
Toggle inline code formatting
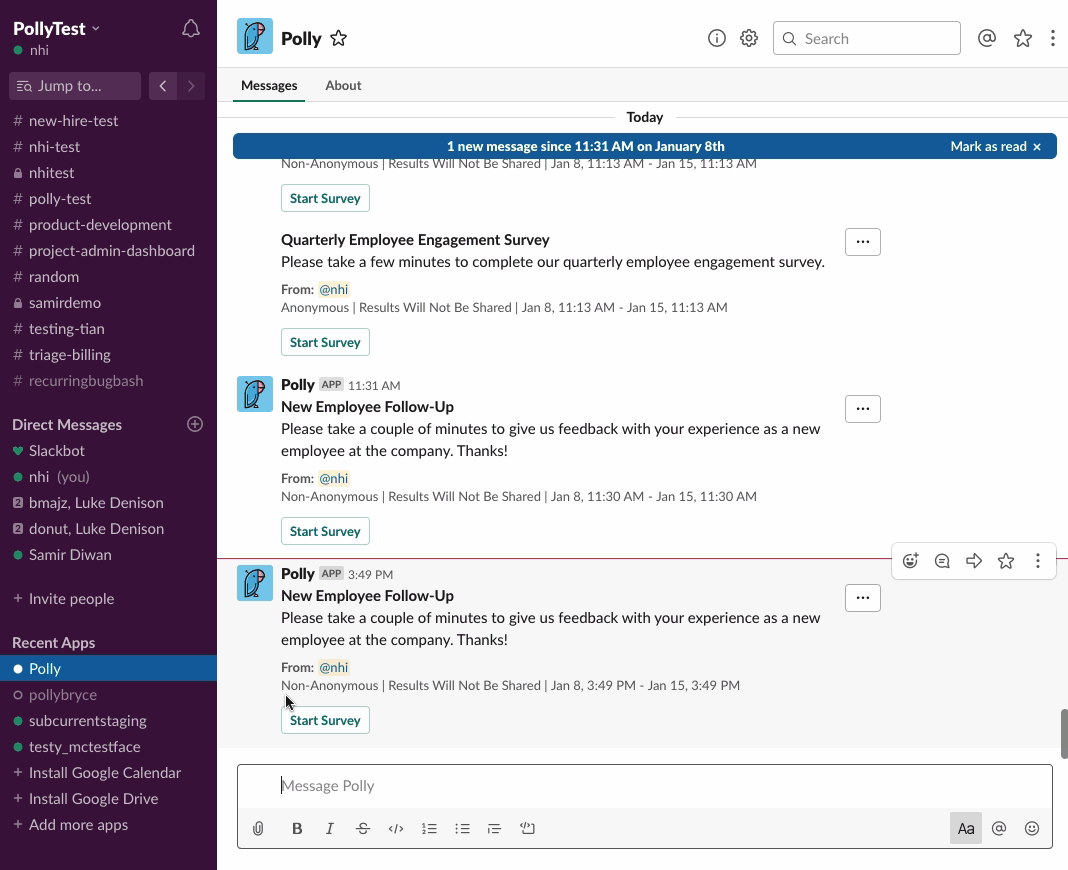click(396, 828)
